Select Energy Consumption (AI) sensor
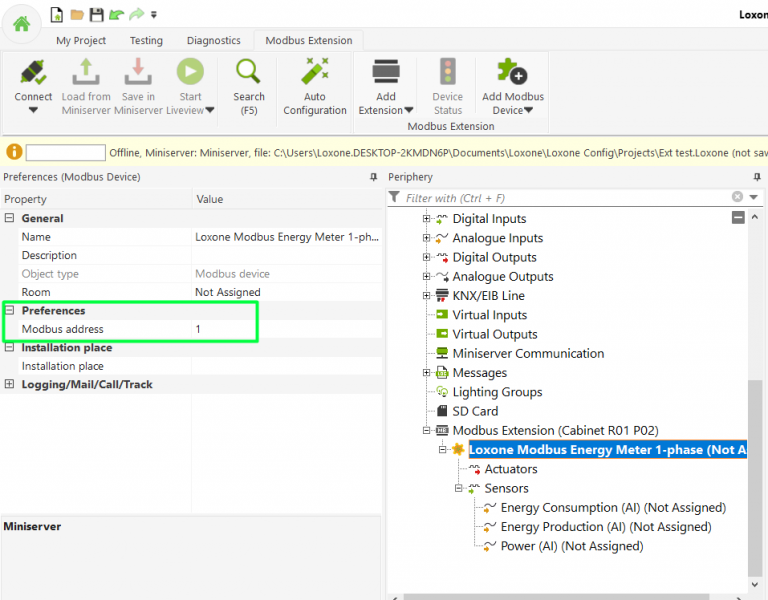This screenshot has height=600, width=768. pos(612,508)
